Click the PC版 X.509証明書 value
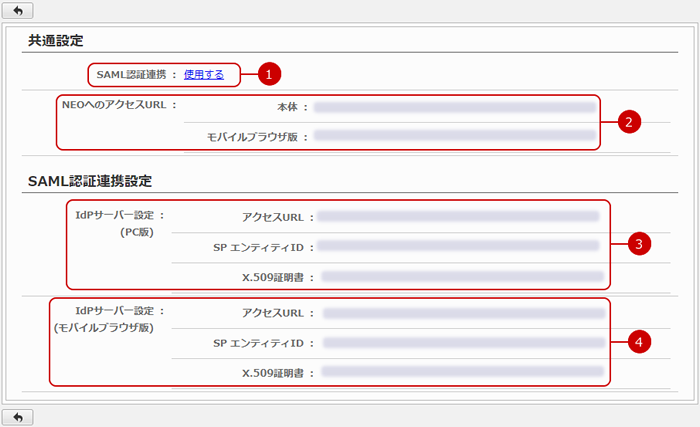The height and width of the screenshot is (427, 700). (462, 276)
